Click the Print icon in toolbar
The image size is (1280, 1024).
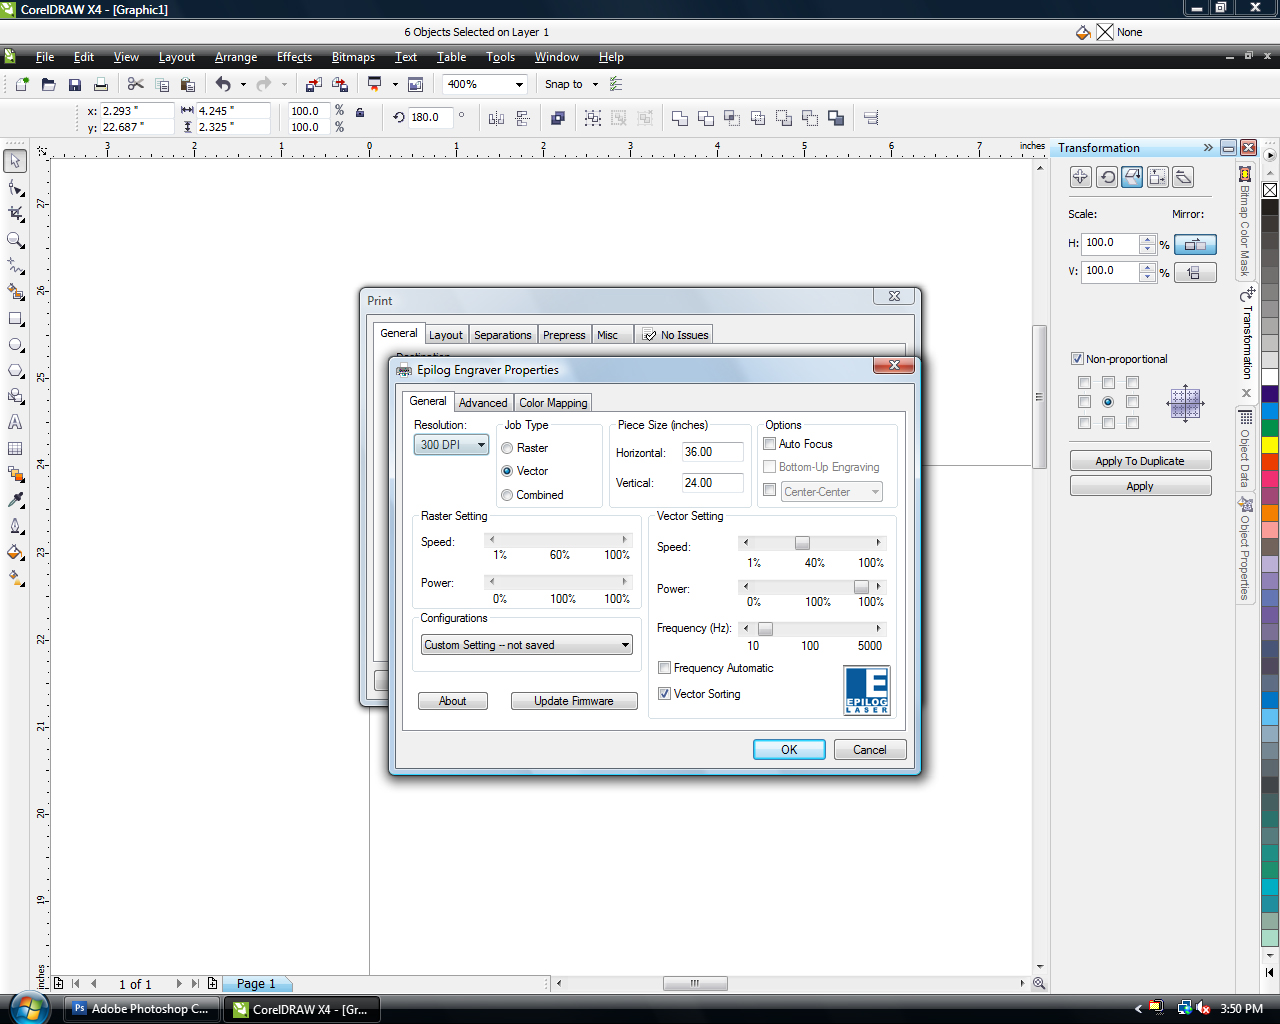pos(101,84)
